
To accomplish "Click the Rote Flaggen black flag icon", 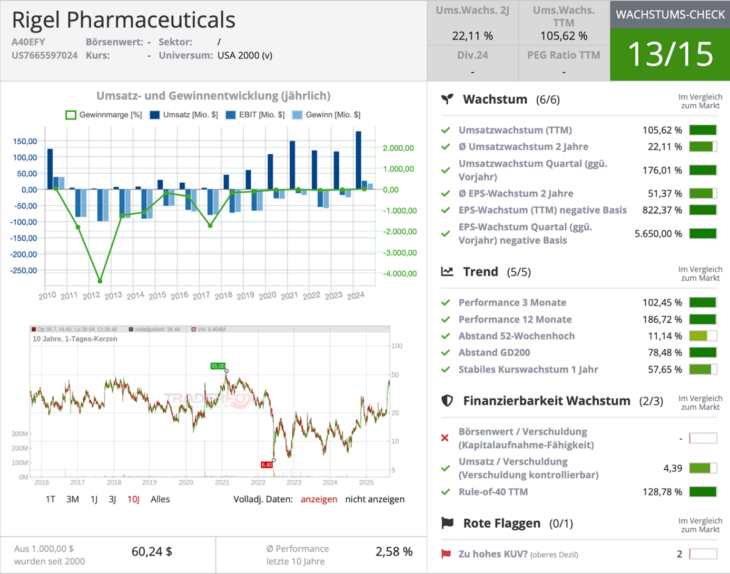I will click(447, 523).
